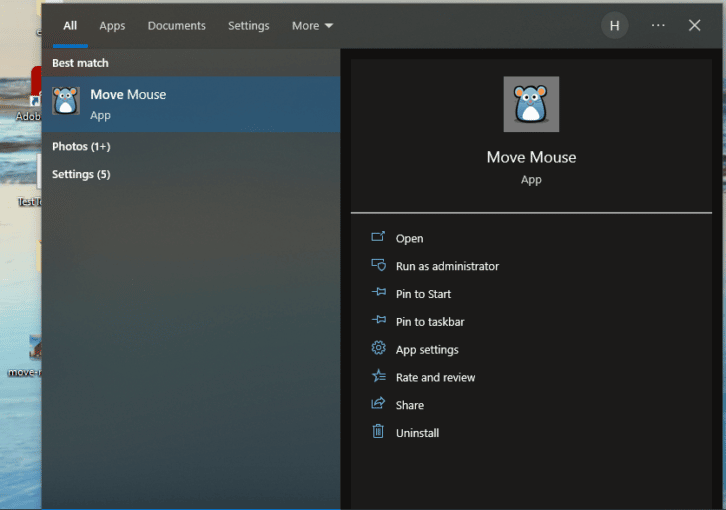This screenshot has height=510, width=726.
Task: Expand the More filter dropdown
Action: click(312, 26)
